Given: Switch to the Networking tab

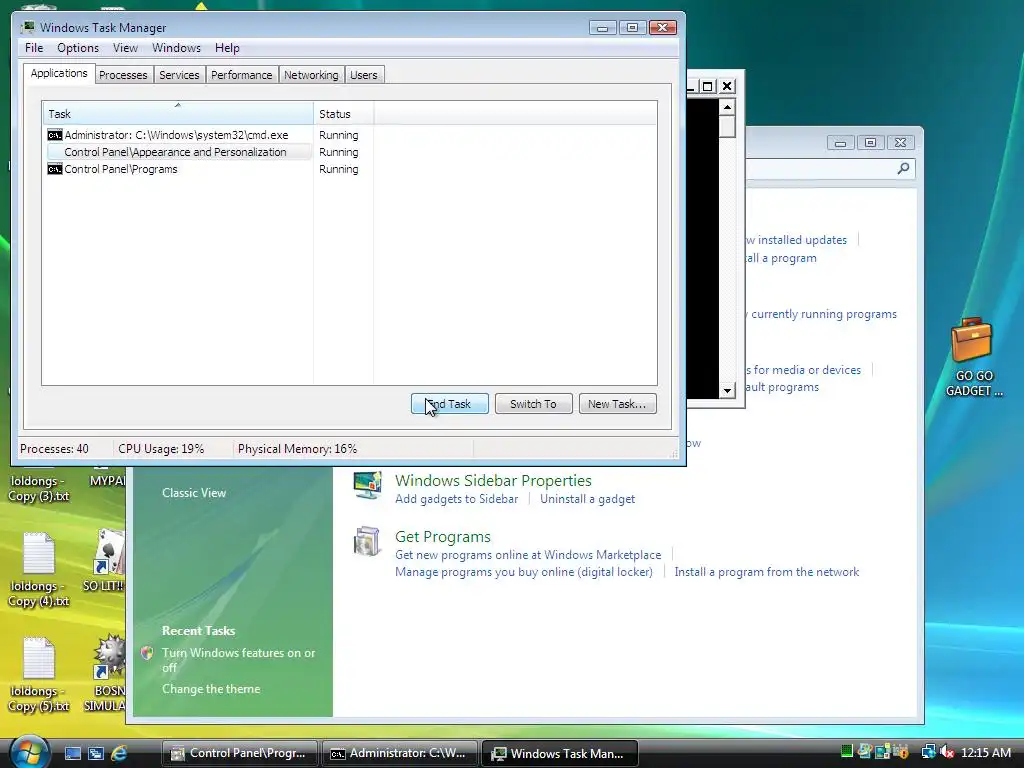Looking at the screenshot, I should tap(311, 75).
